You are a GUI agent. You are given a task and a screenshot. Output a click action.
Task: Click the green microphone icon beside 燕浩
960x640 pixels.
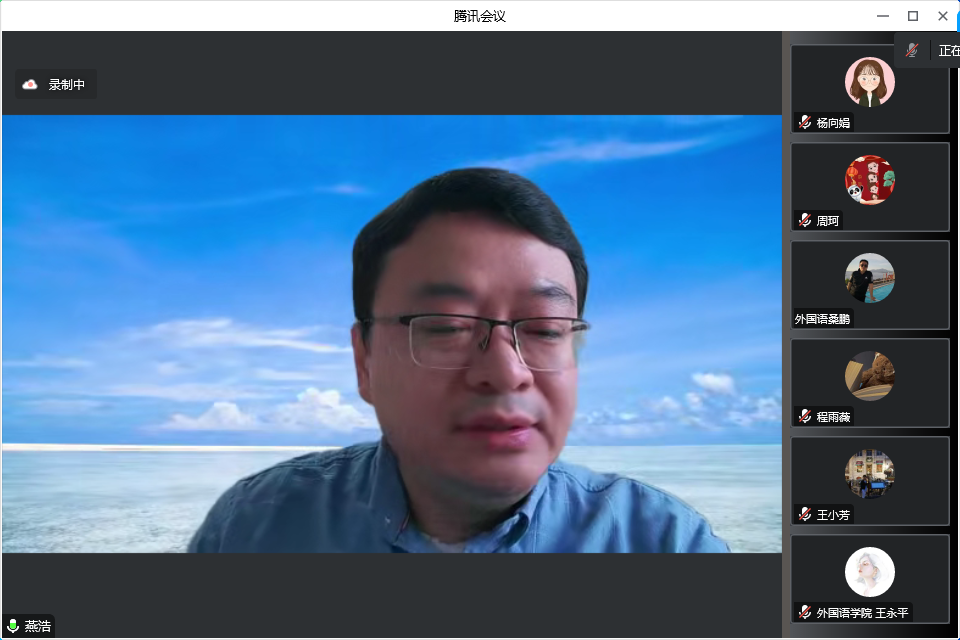pyautogui.click(x=13, y=626)
